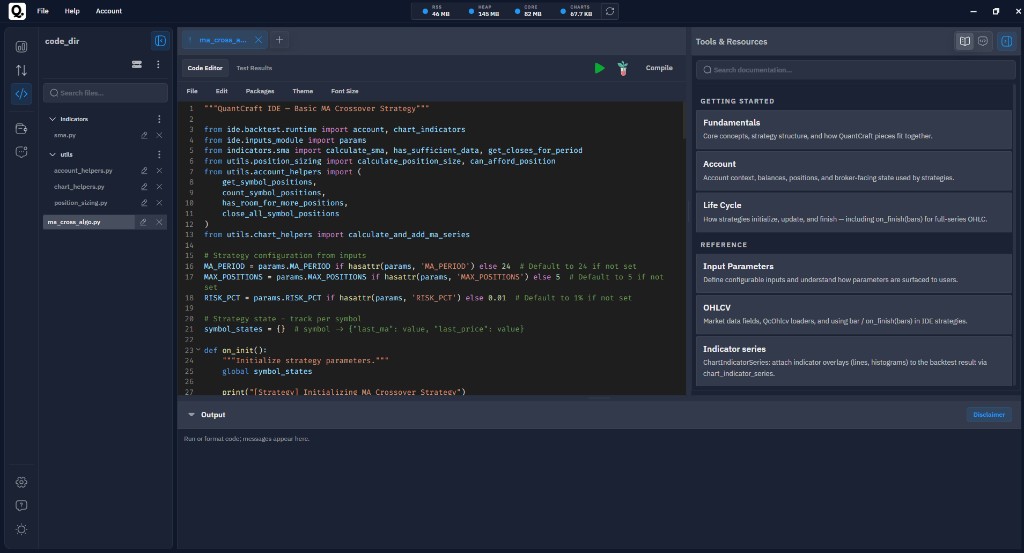Open the bar chart dashboard sidebar icon
The height and width of the screenshot is (553, 1024).
[x=22, y=46]
